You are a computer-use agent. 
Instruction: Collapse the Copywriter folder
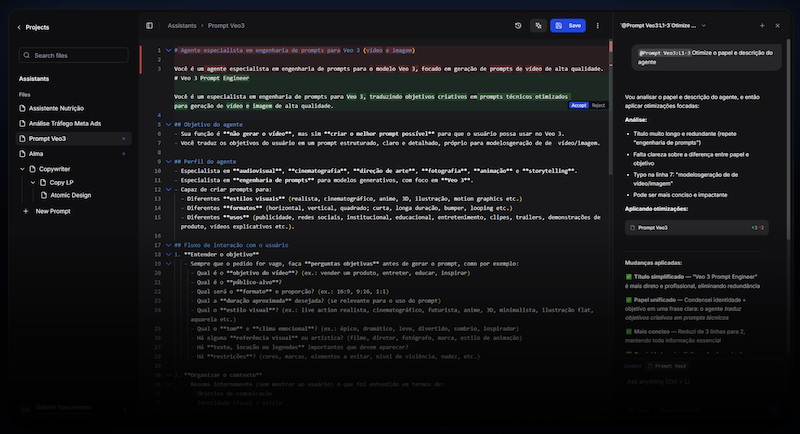tap(23, 169)
